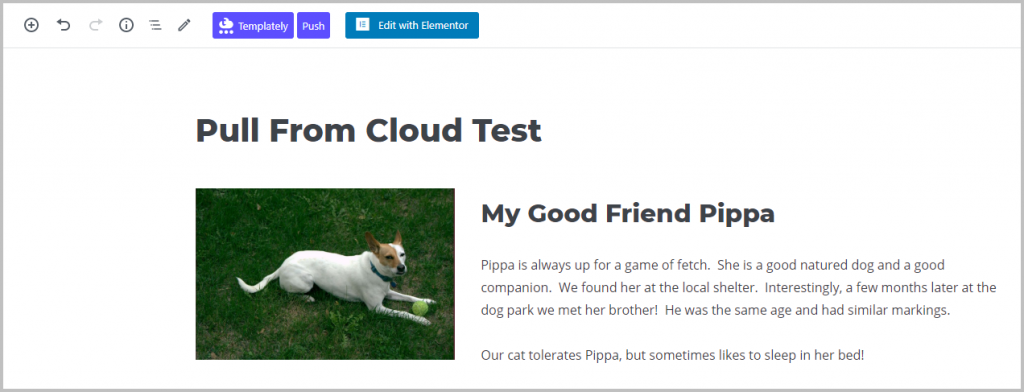
Task: Click the Pull From Cloud Test title
Action: pos(368,130)
